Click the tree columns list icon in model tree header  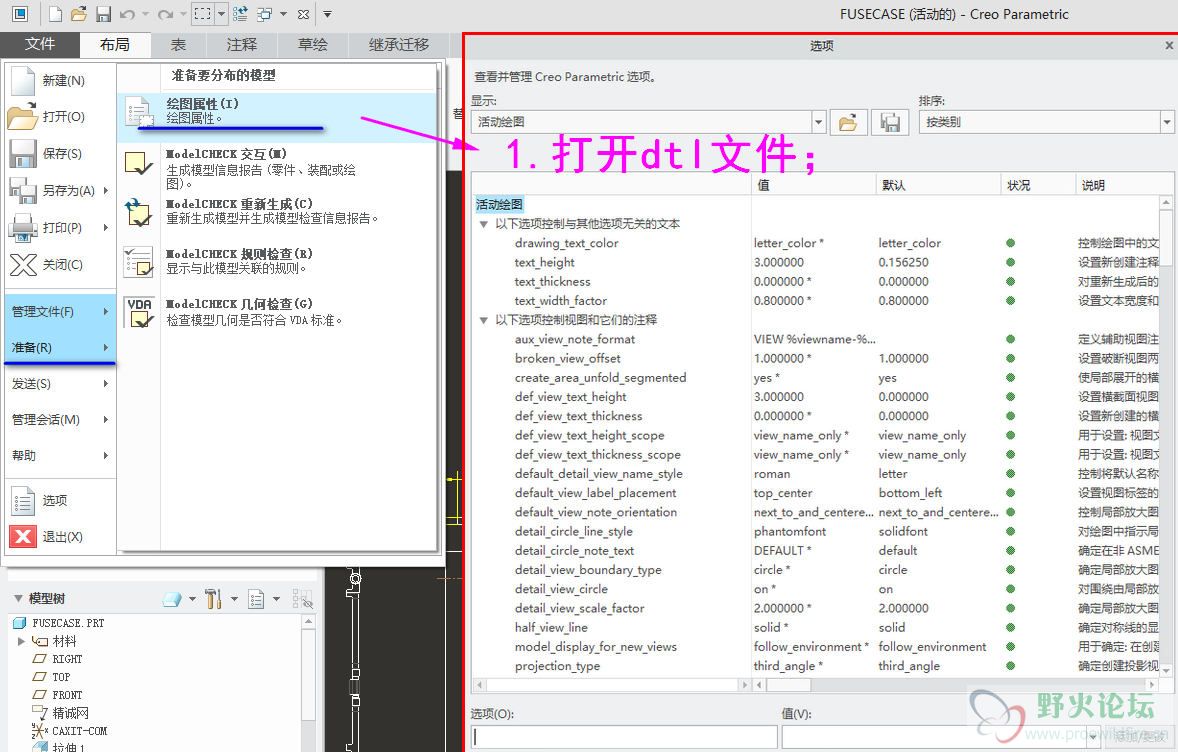pos(256,599)
